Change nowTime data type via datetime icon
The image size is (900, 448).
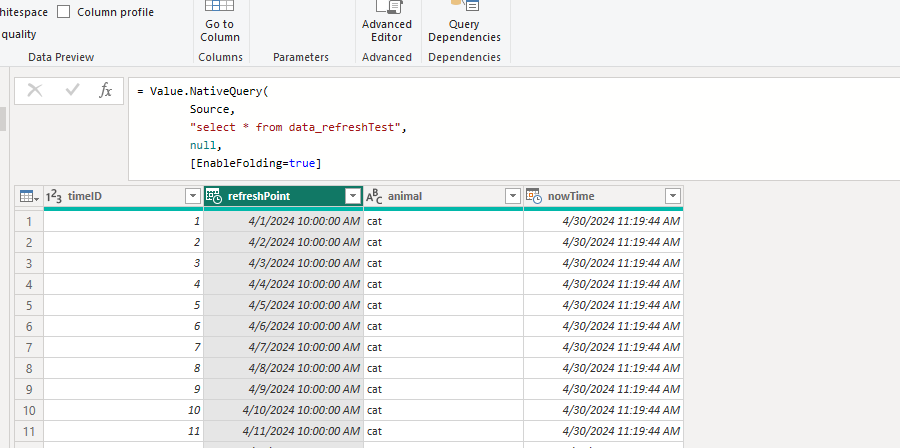(x=534, y=197)
